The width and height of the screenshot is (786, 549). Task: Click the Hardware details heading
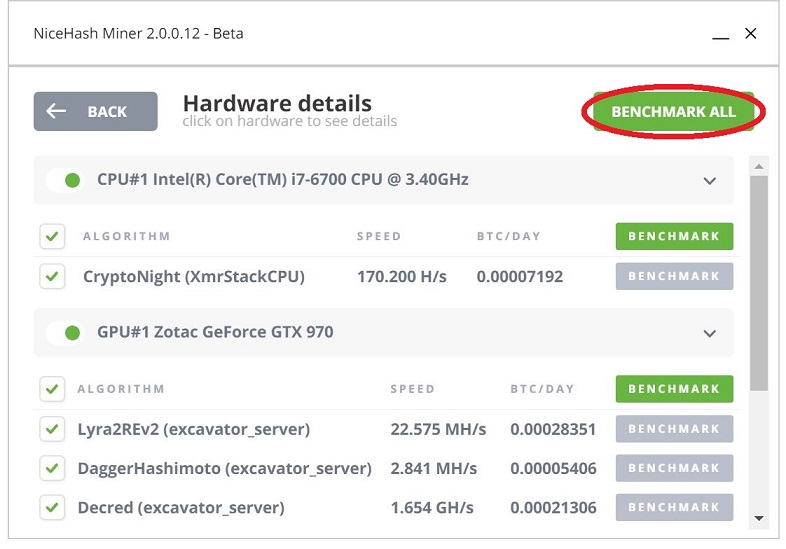pyautogui.click(x=277, y=103)
